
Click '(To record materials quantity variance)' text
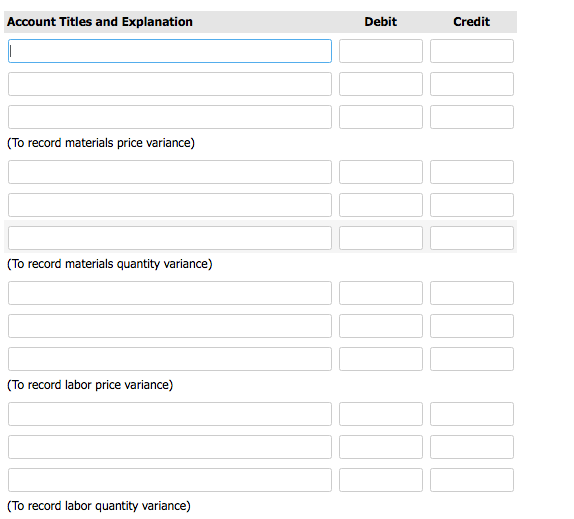[x=110, y=264]
